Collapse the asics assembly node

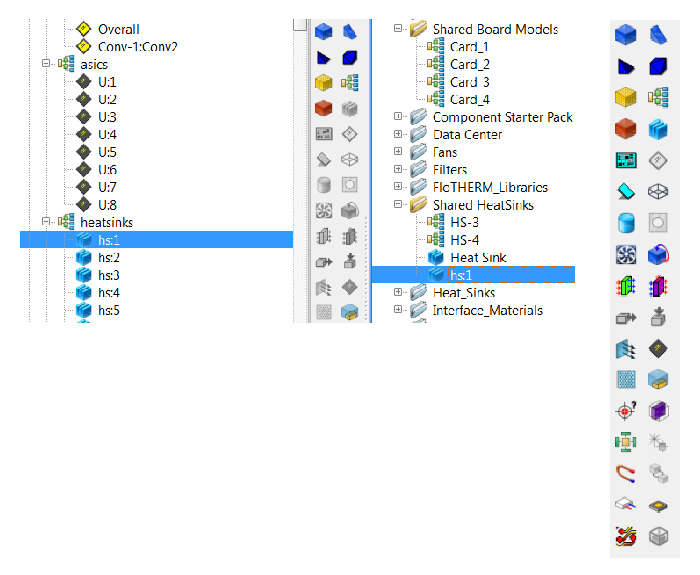(x=45, y=63)
